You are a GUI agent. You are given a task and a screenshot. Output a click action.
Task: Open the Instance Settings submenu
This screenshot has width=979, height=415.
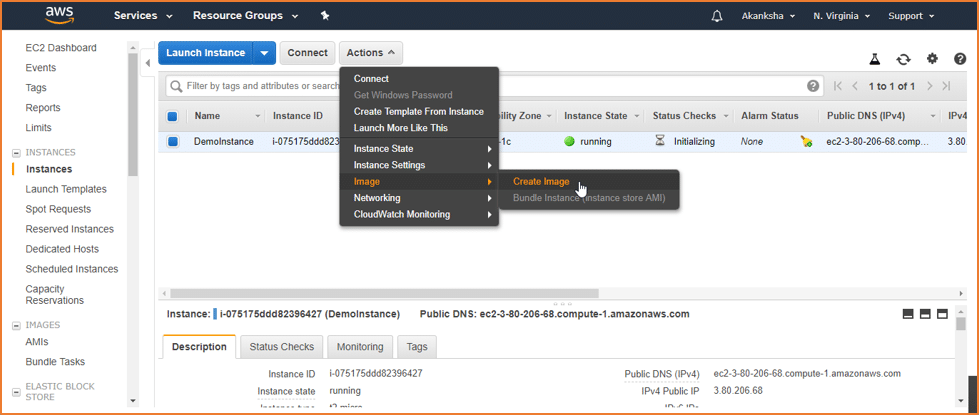[x=419, y=165]
